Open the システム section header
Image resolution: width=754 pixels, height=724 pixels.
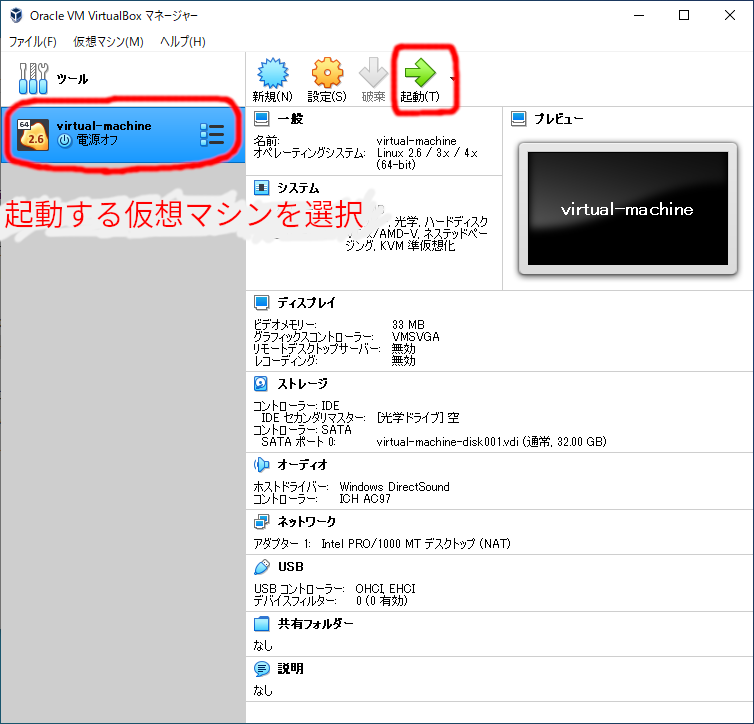[x=298, y=188]
